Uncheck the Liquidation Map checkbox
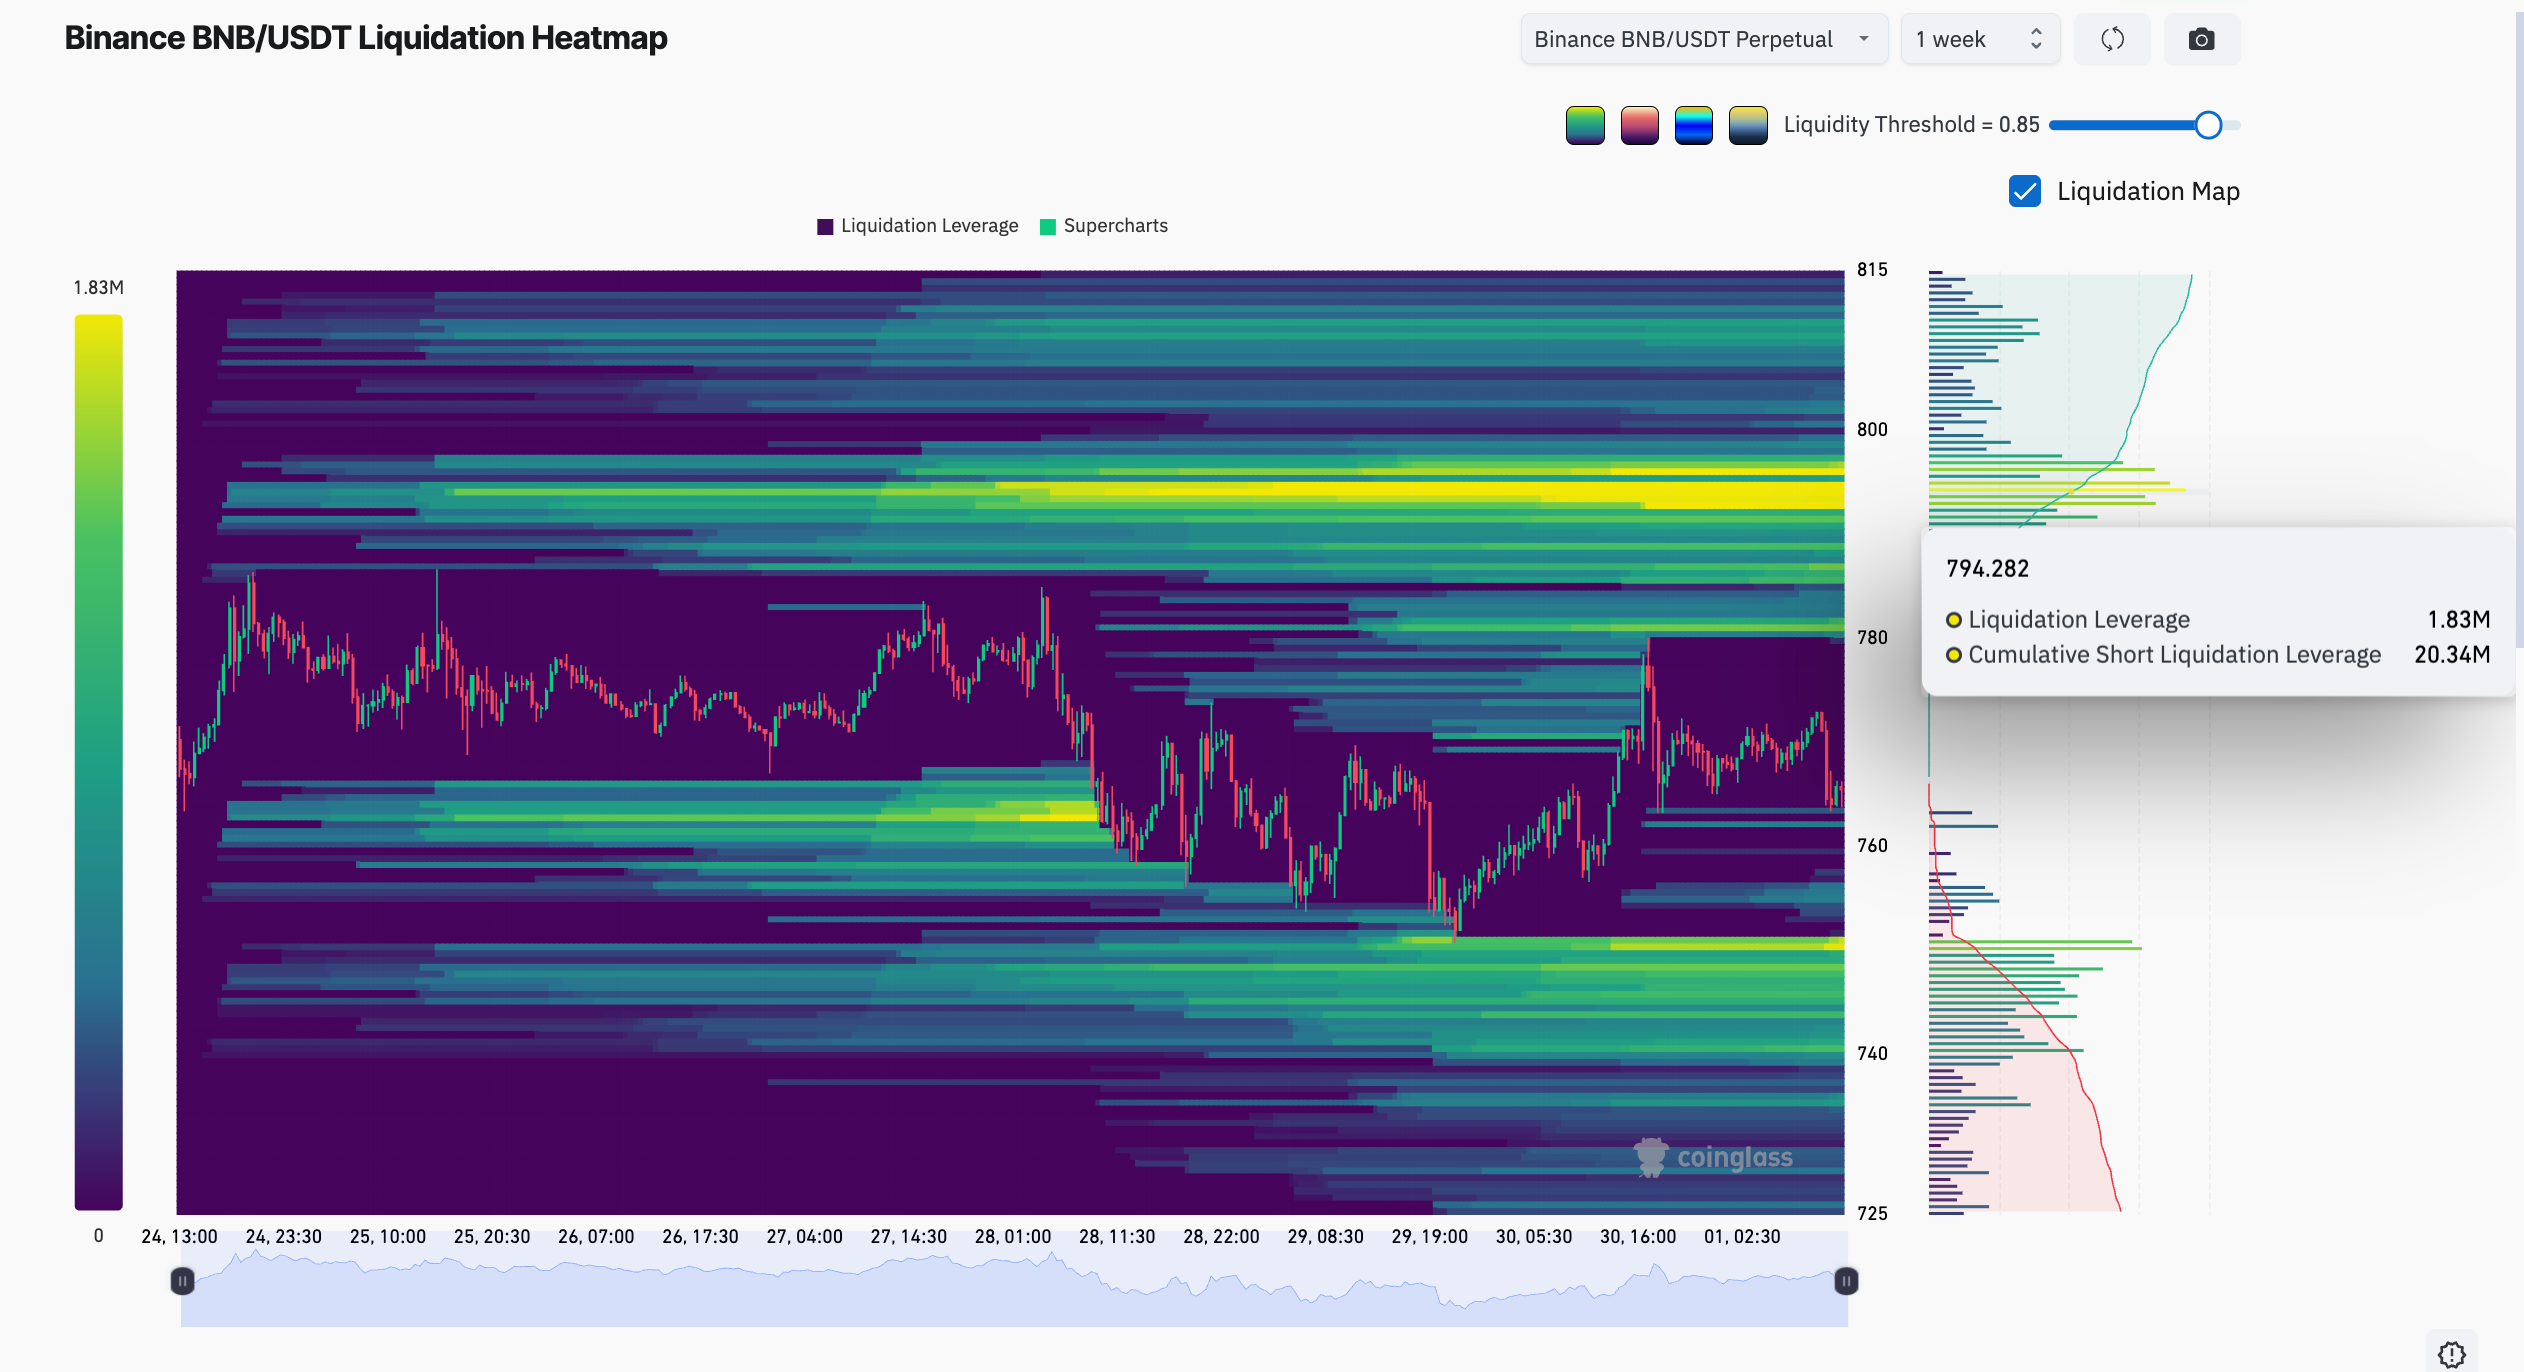This screenshot has width=2524, height=1372. (x=2025, y=191)
